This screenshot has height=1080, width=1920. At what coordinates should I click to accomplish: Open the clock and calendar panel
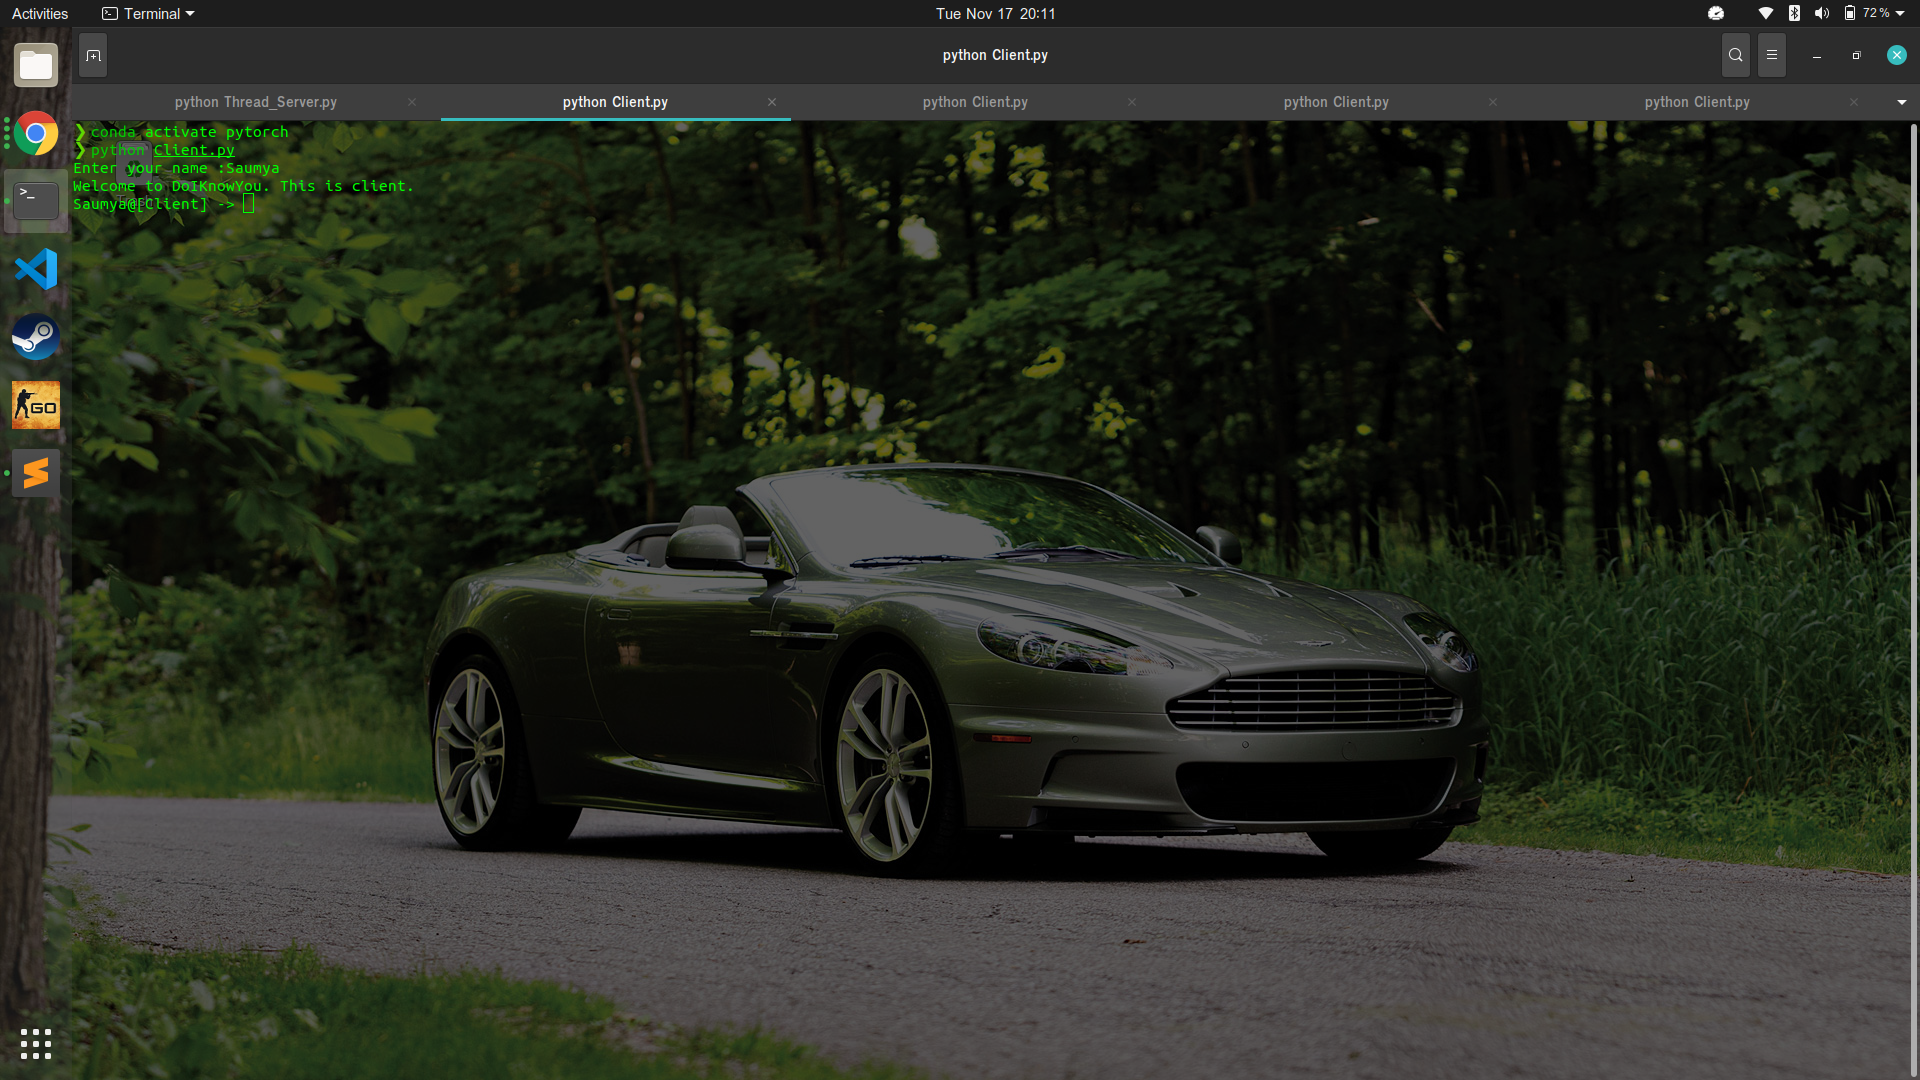(995, 14)
